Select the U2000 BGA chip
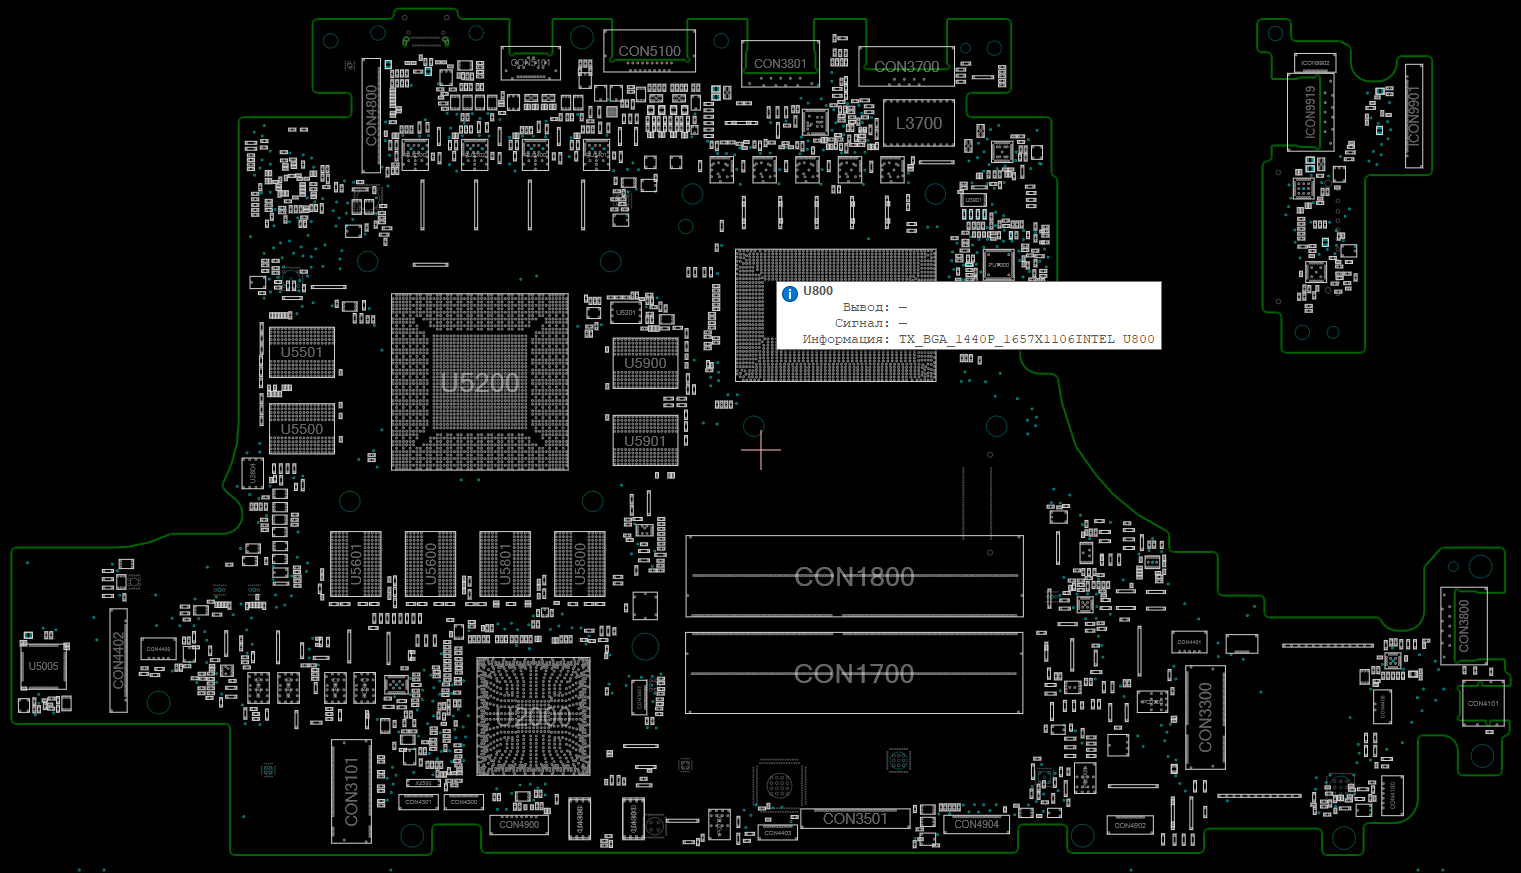Viewport: 1521px width, 873px height. click(533, 716)
